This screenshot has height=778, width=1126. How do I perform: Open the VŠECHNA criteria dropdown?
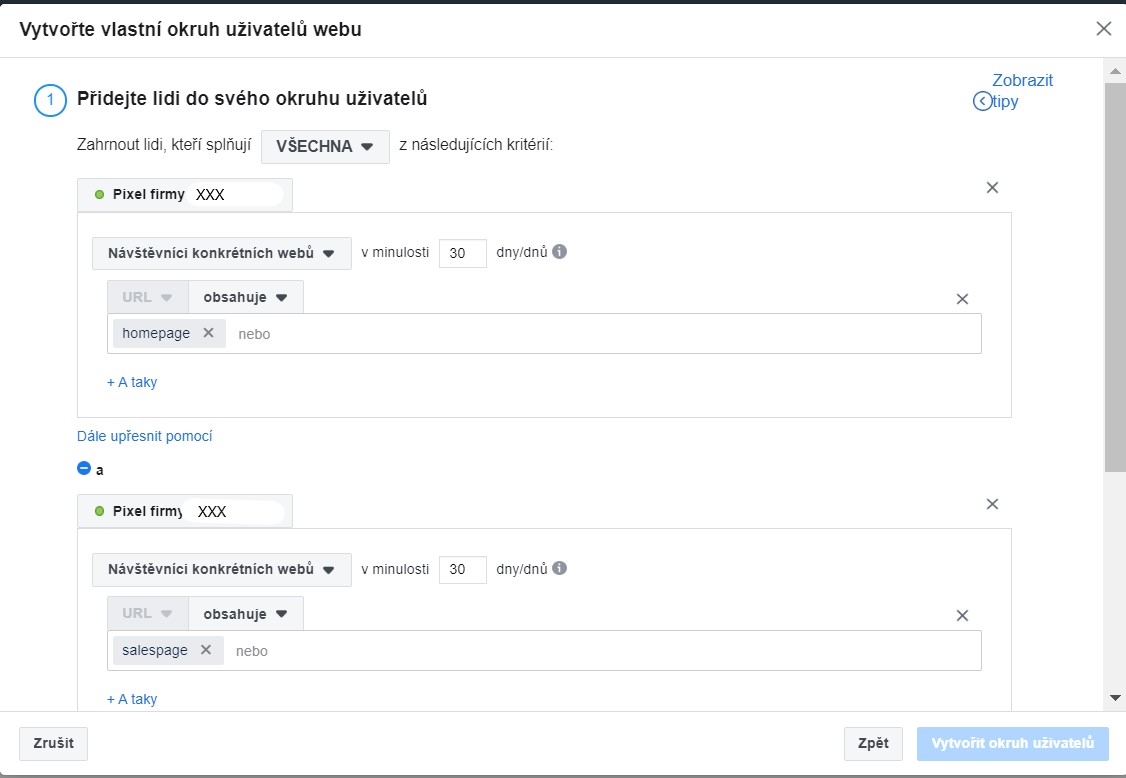point(325,147)
